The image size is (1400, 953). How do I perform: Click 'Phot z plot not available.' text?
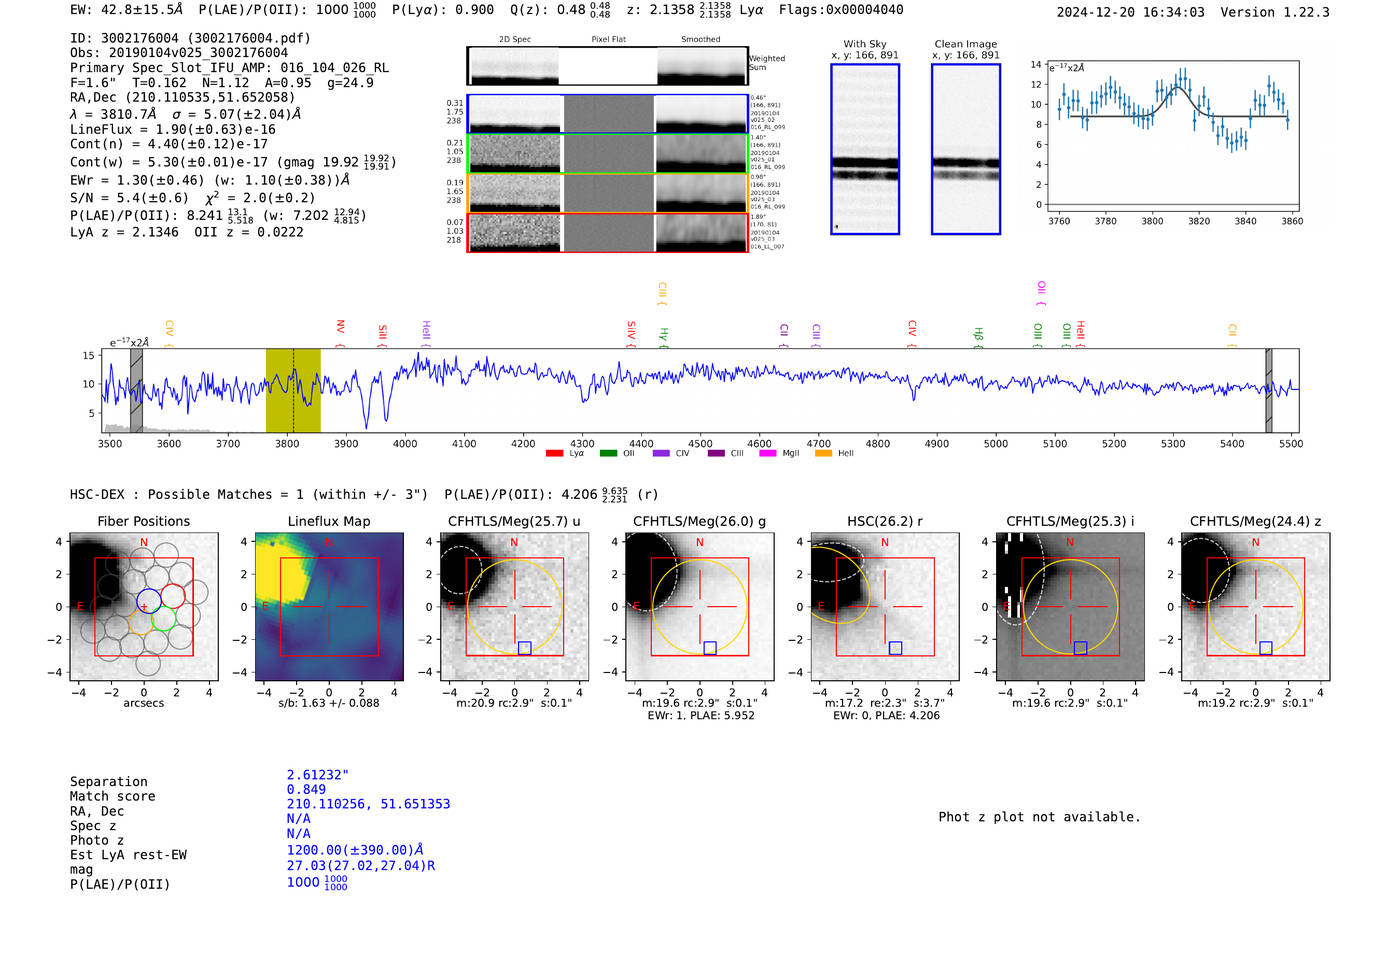(x=1039, y=817)
